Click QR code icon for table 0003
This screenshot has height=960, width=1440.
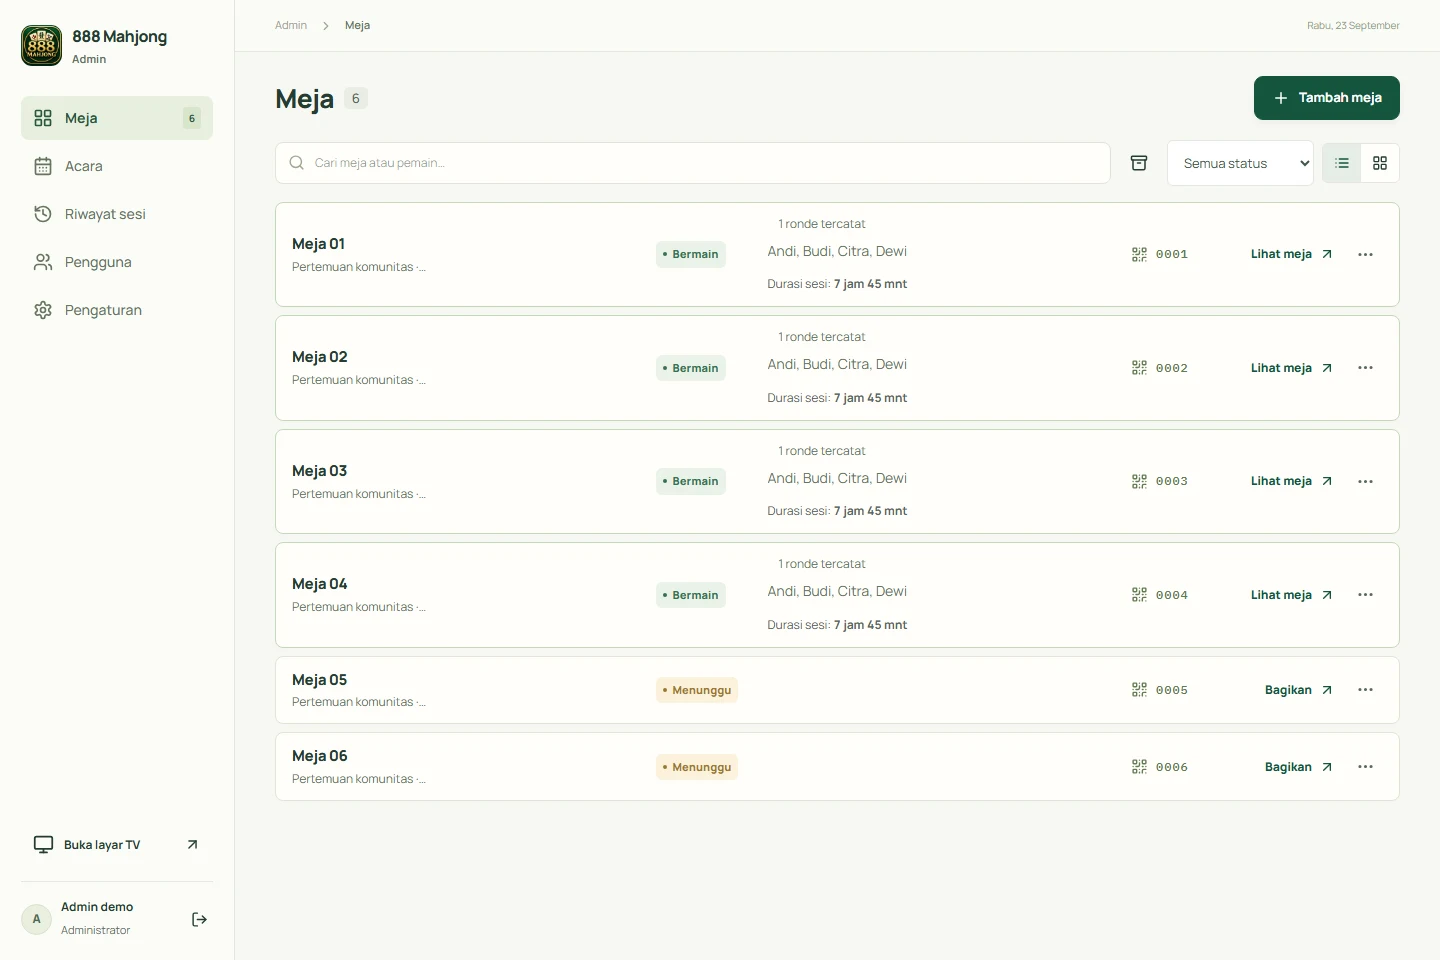pyautogui.click(x=1139, y=482)
